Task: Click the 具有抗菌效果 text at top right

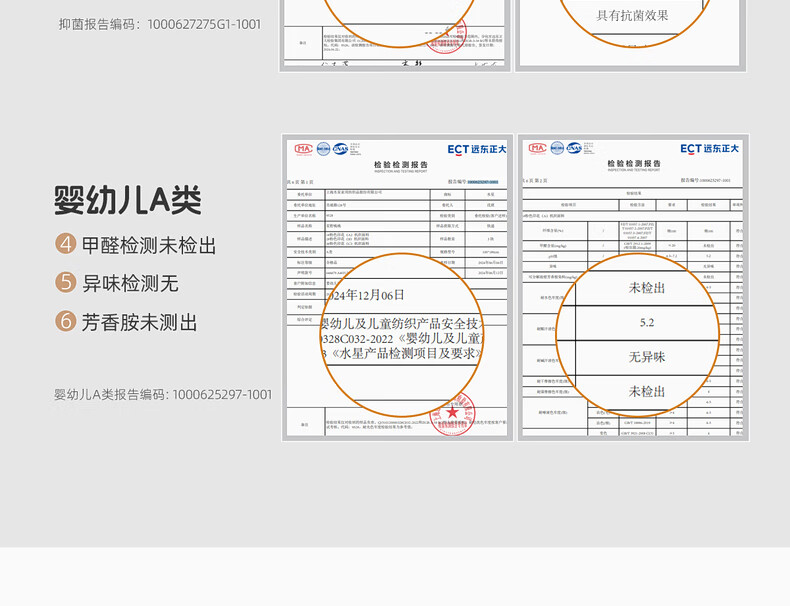Action: tap(632, 15)
